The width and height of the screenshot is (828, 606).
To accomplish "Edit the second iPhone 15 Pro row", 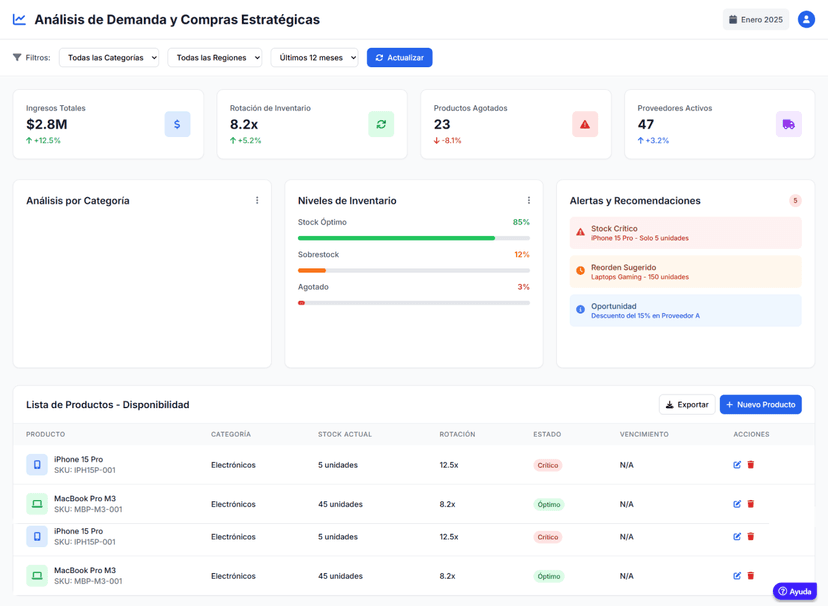I will pos(737,536).
